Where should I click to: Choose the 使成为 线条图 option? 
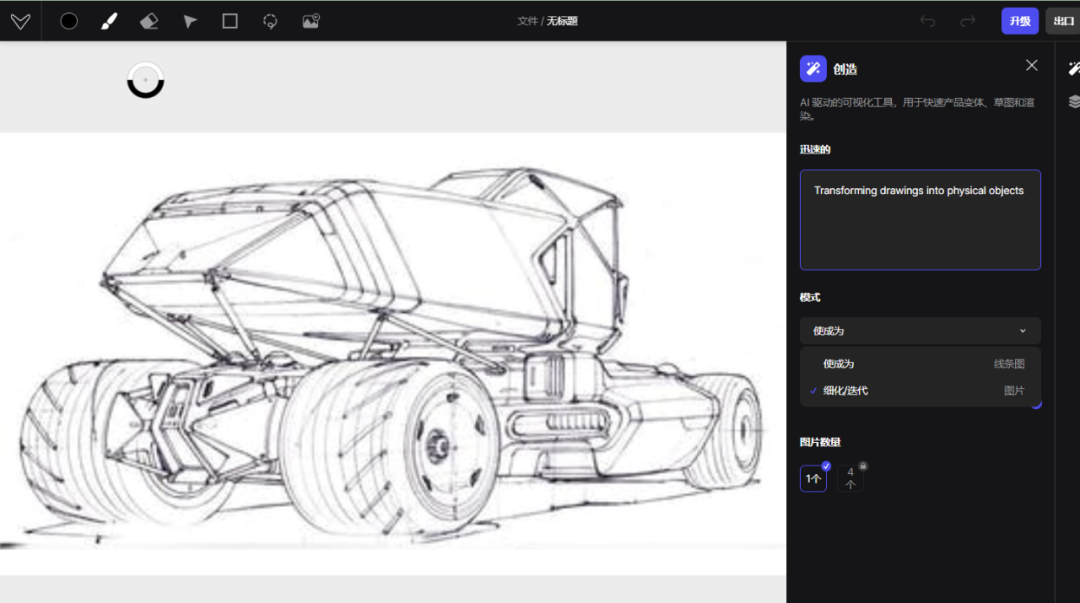[x=920, y=364]
